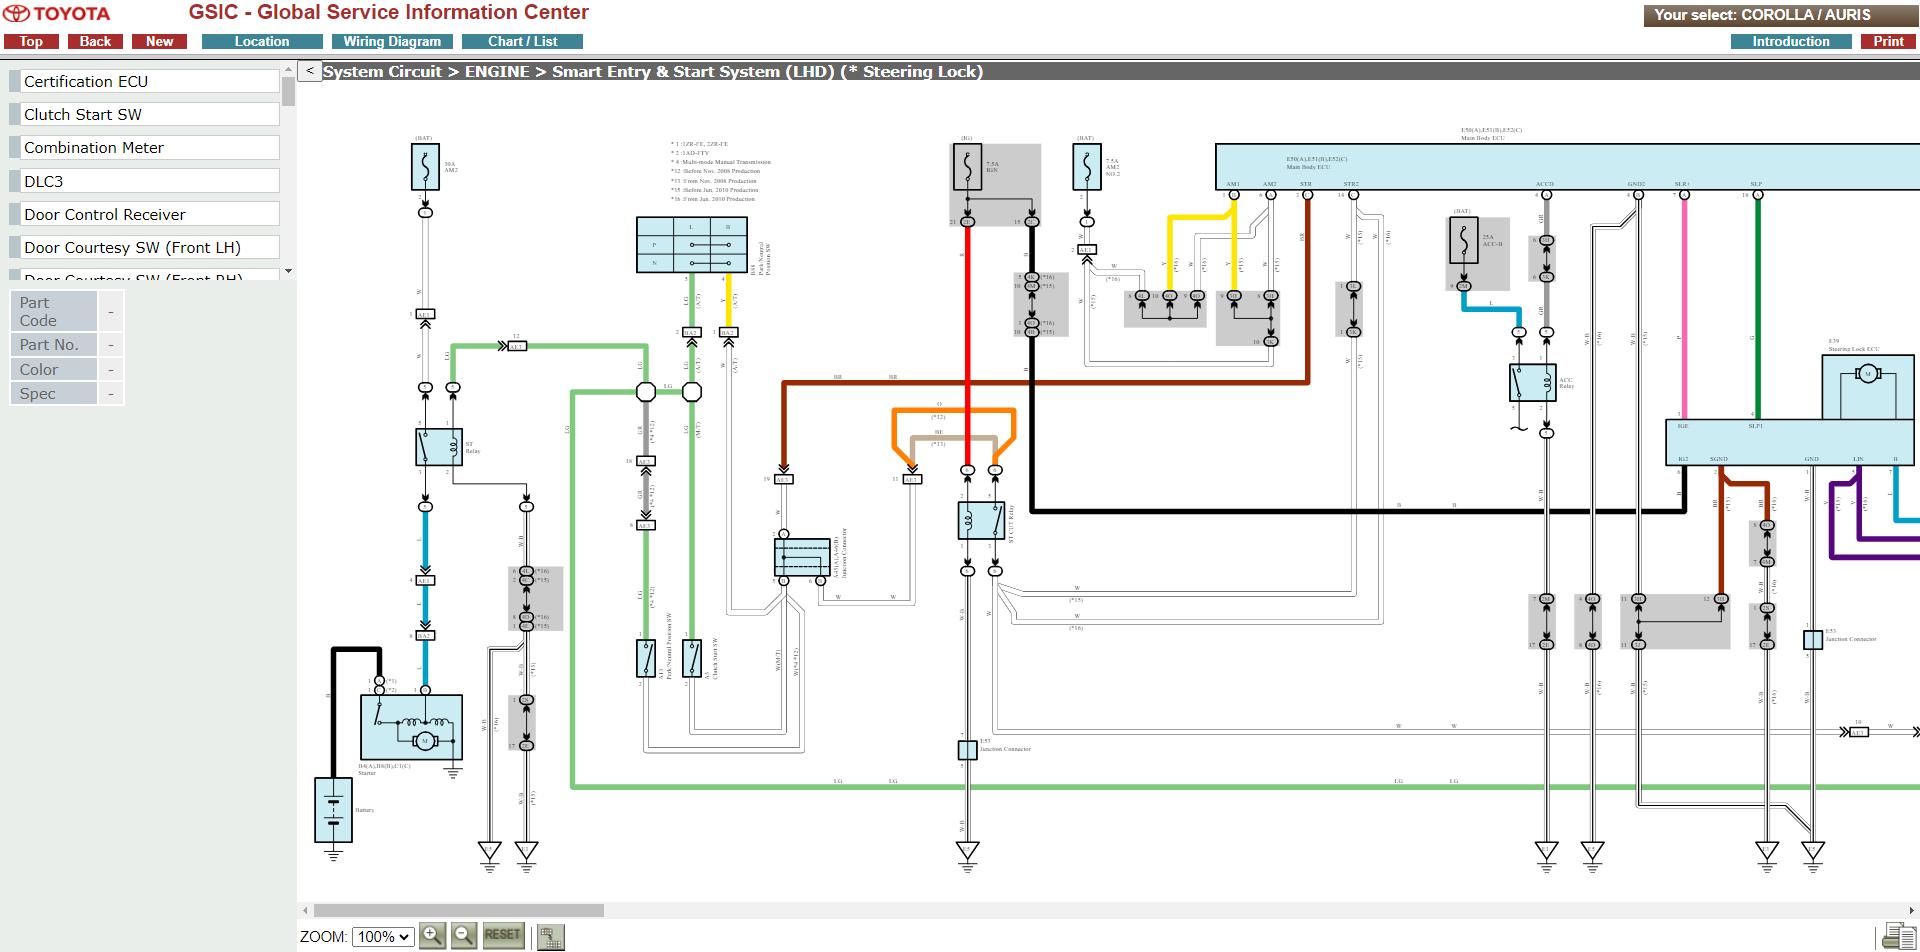This screenshot has height=952, width=1920.
Task: Select the 7.5A AM2 NO.2 fuse symbol
Action: [x=1087, y=167]
